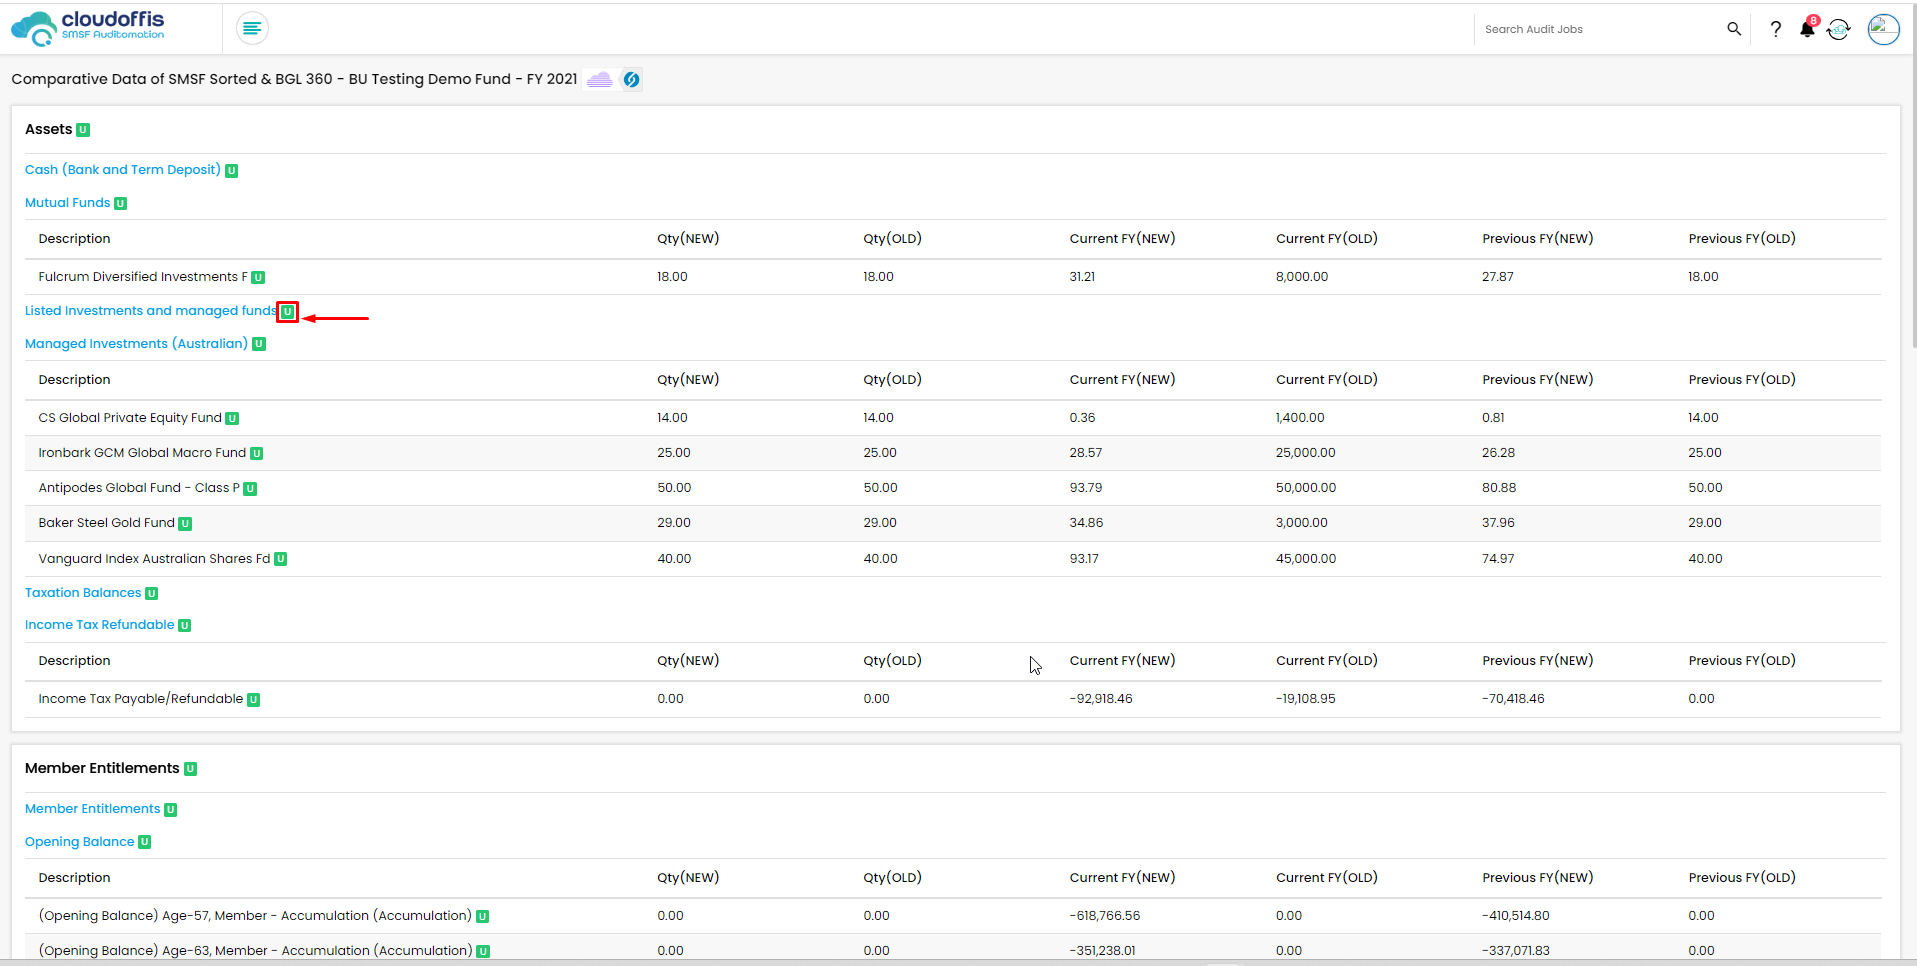
Task: Click U badge beside Vanguard Index Australian Shares Fd
Action: pos(281,559)
